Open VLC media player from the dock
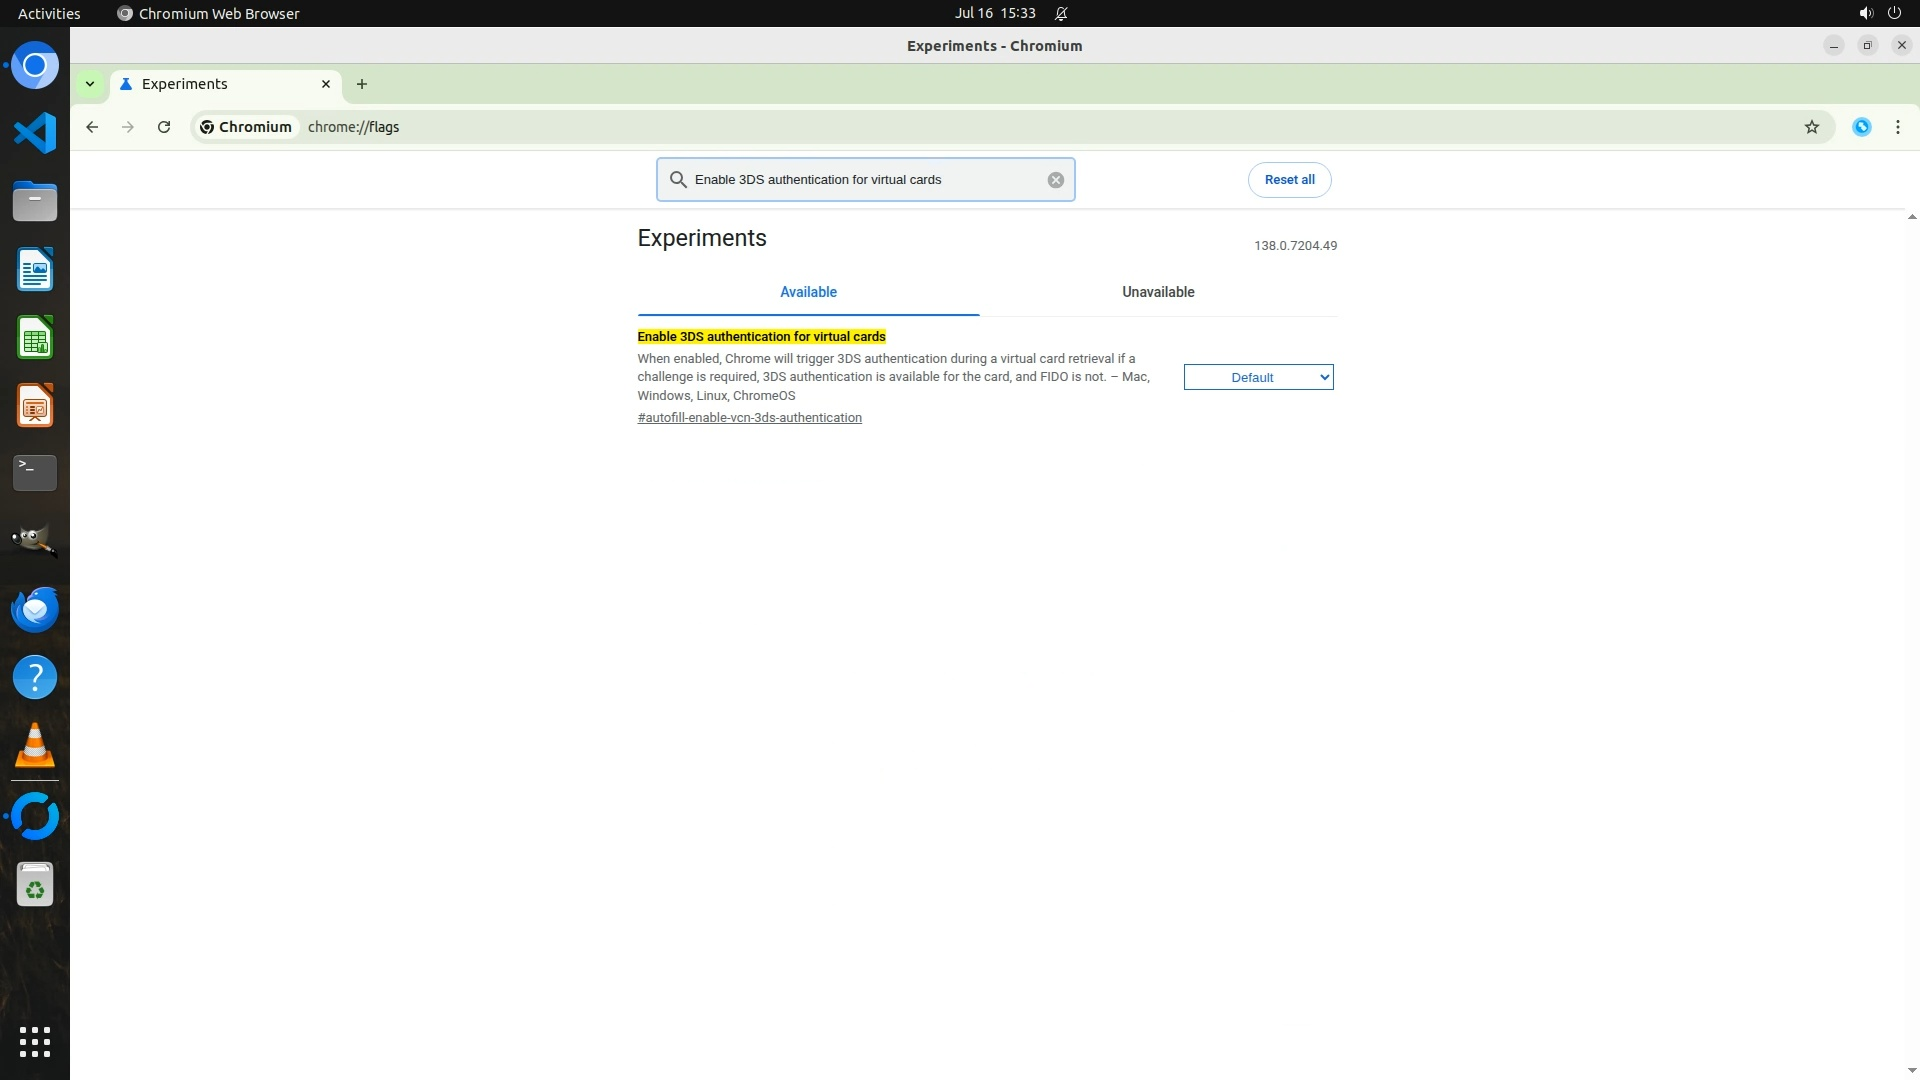 tap(35, 746)
